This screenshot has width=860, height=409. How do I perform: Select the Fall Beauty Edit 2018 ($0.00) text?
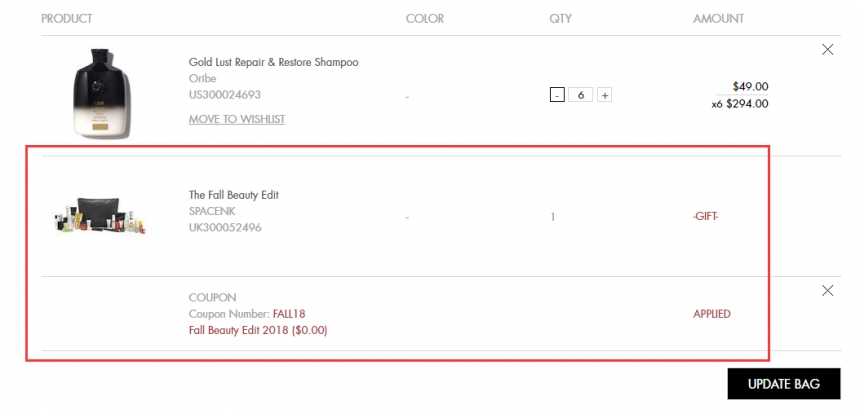pyautogui.click(x=257, y=330)
